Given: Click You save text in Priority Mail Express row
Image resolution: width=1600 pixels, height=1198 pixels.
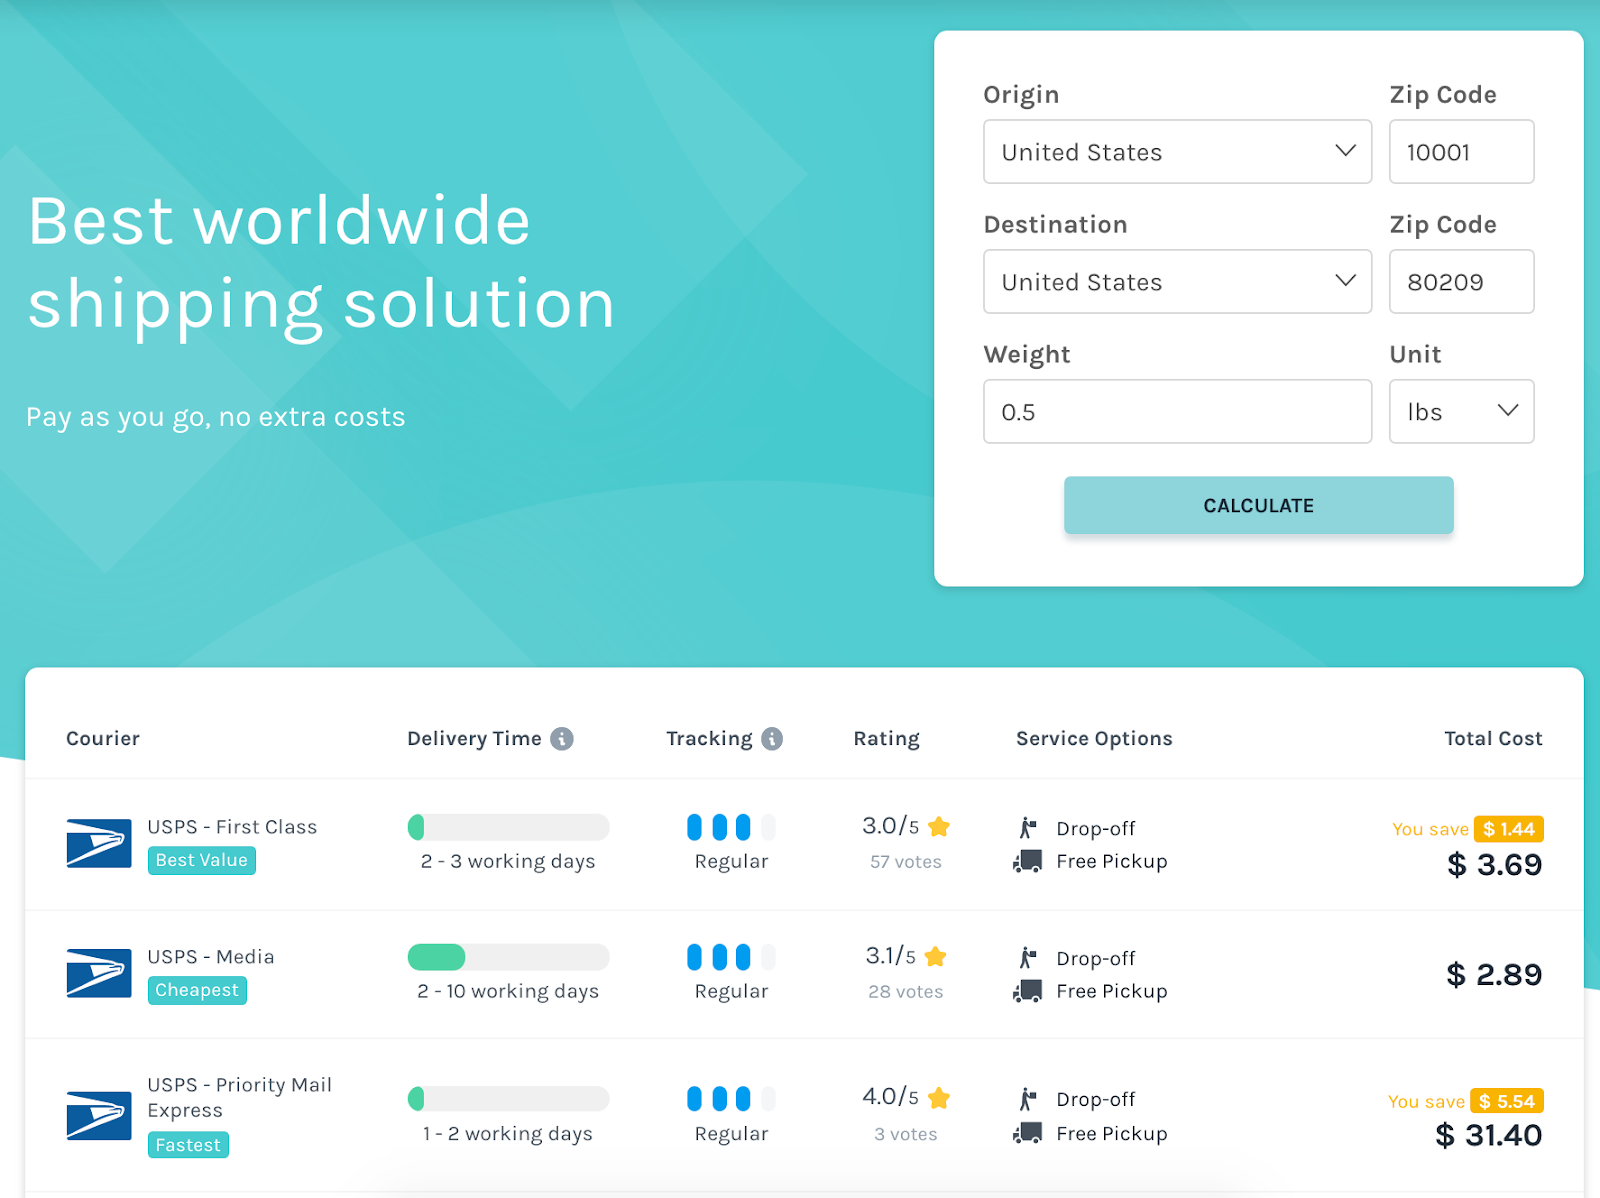Looking at the screenshot, I should point(1426,1101).
